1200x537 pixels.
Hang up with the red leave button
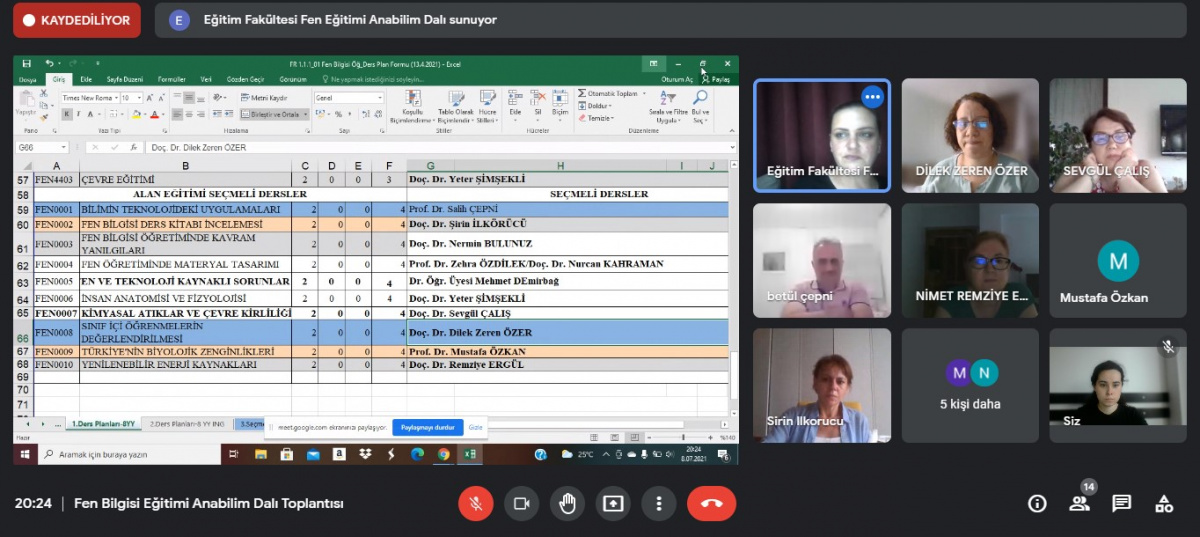[711, 503]
